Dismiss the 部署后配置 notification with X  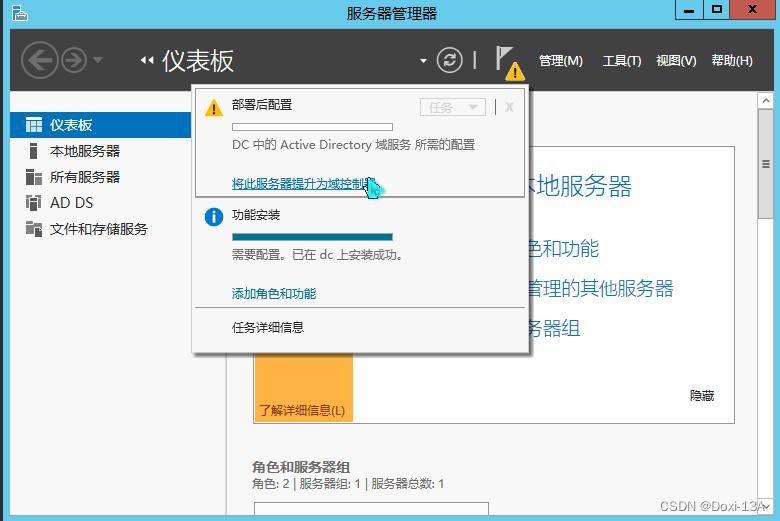[x=509, y=107]
